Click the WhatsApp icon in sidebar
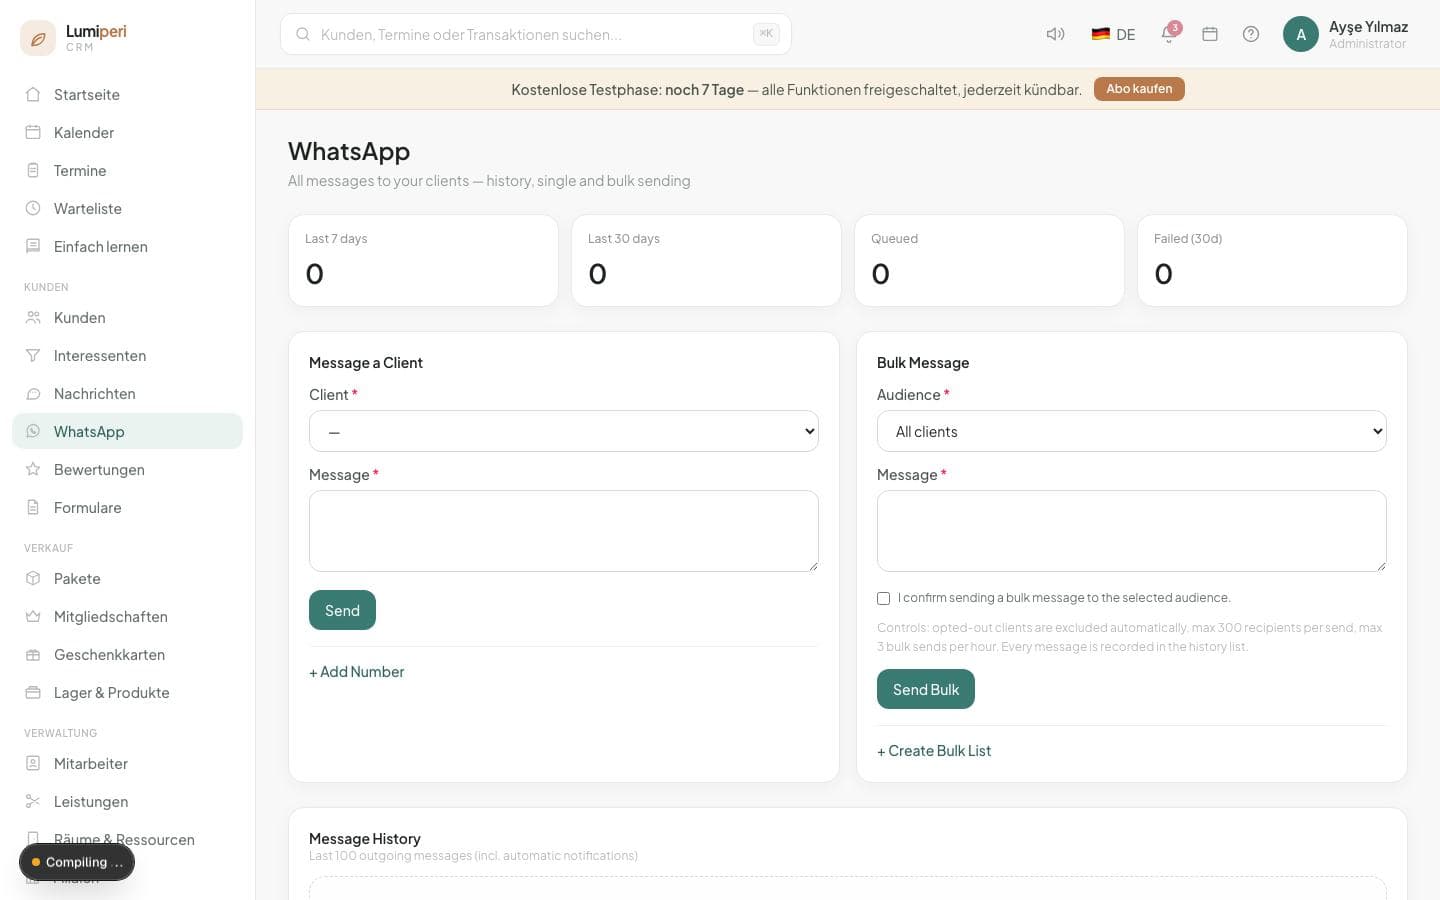 click(x=33, y=432)
